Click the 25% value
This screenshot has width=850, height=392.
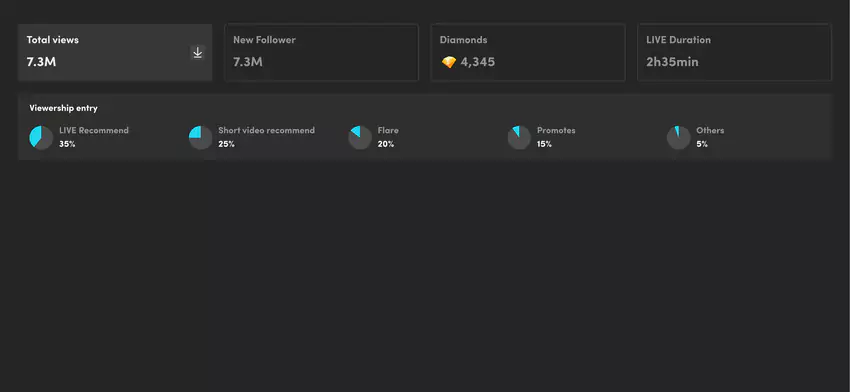[x=227, y=144]
